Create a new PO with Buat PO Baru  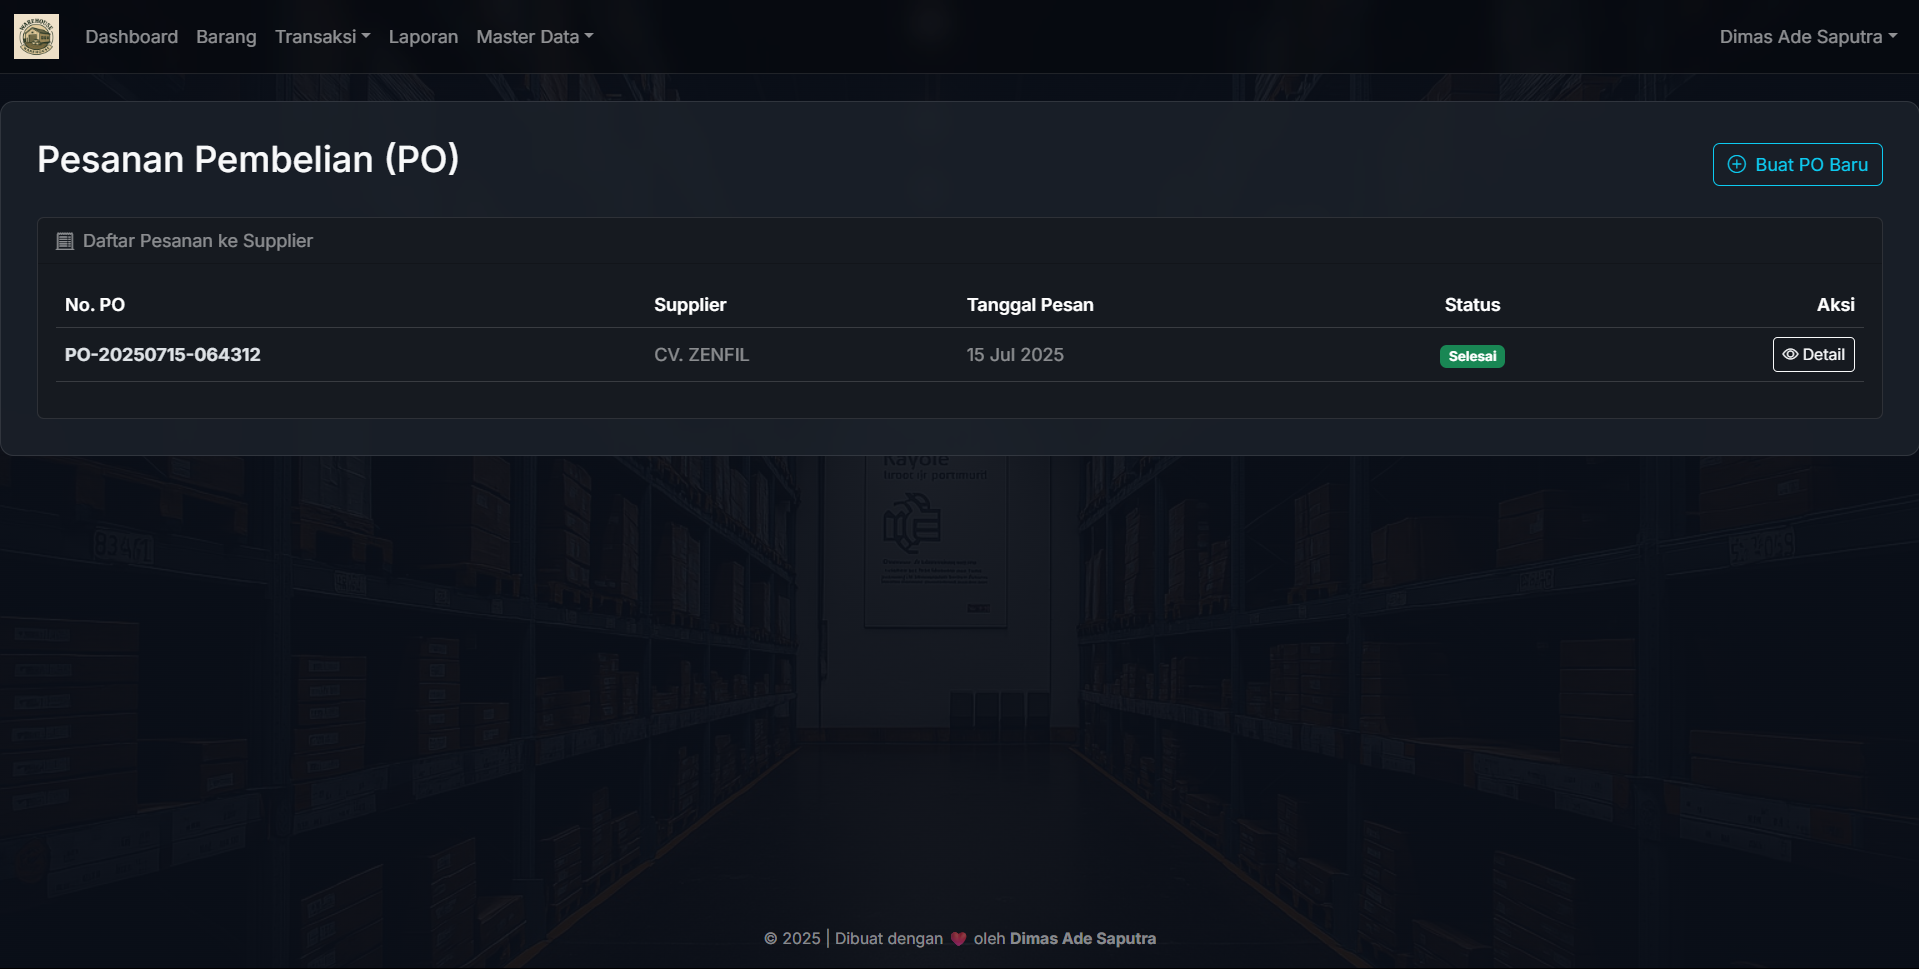pyautogui.click(x=1797, y=165)
